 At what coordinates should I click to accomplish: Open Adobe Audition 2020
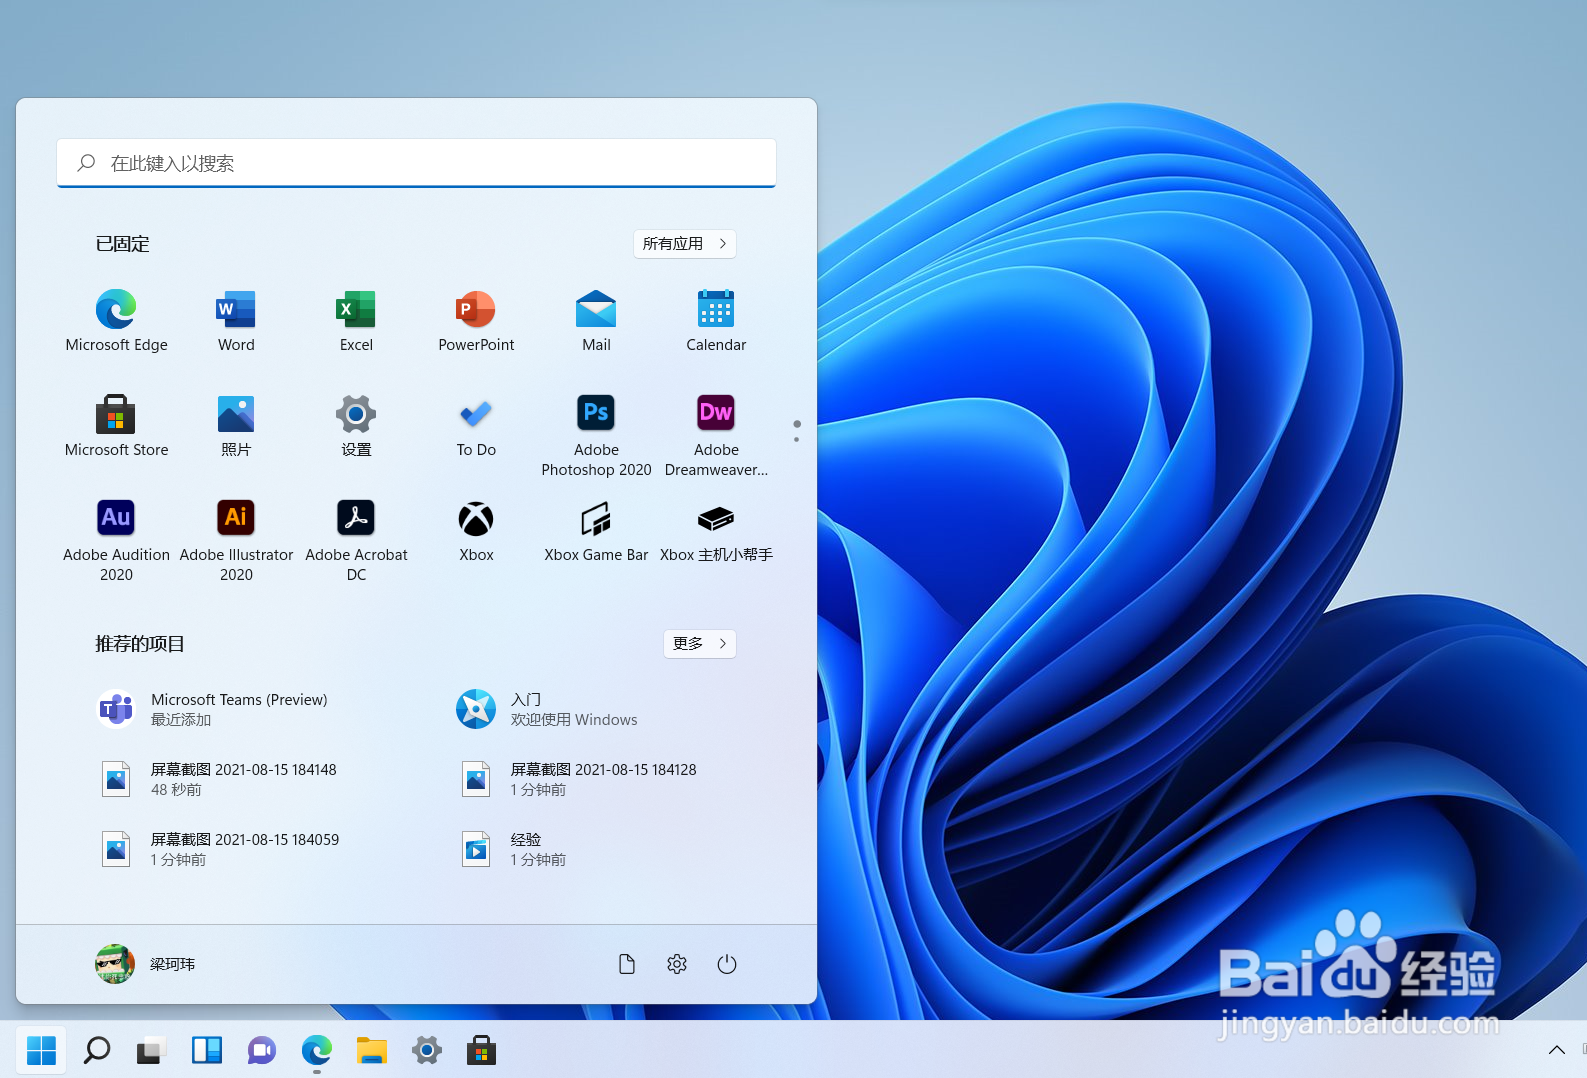click(116, 541)
